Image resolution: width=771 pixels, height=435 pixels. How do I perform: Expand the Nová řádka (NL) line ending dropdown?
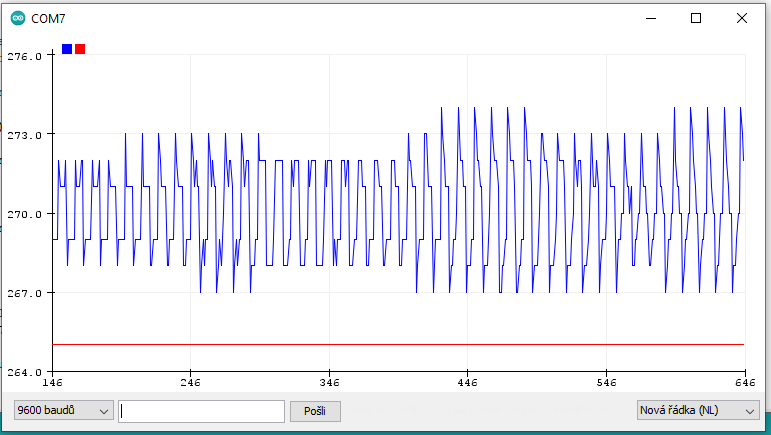click(698, 411)
